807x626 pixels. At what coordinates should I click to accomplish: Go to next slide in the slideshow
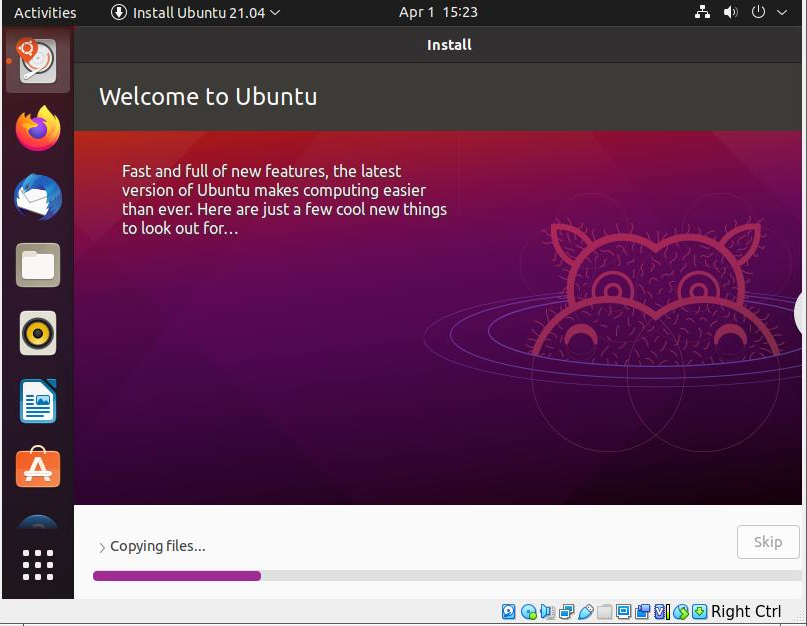tap(799, 313)
